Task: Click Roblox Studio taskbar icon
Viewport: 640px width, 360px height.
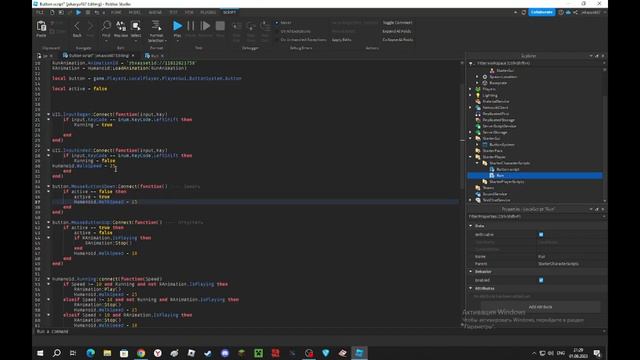Action: click(359, 353)
